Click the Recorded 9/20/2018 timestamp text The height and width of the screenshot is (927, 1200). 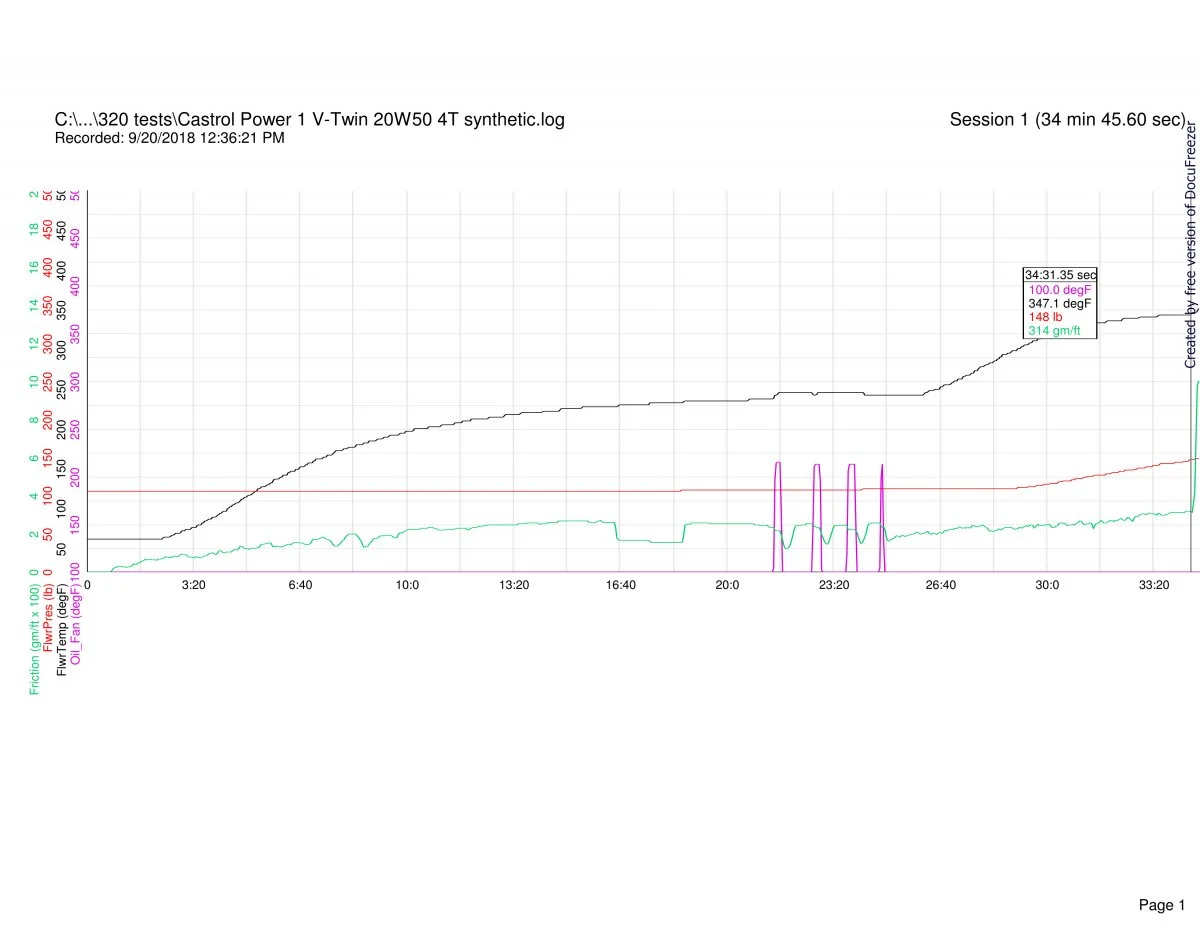169,138
